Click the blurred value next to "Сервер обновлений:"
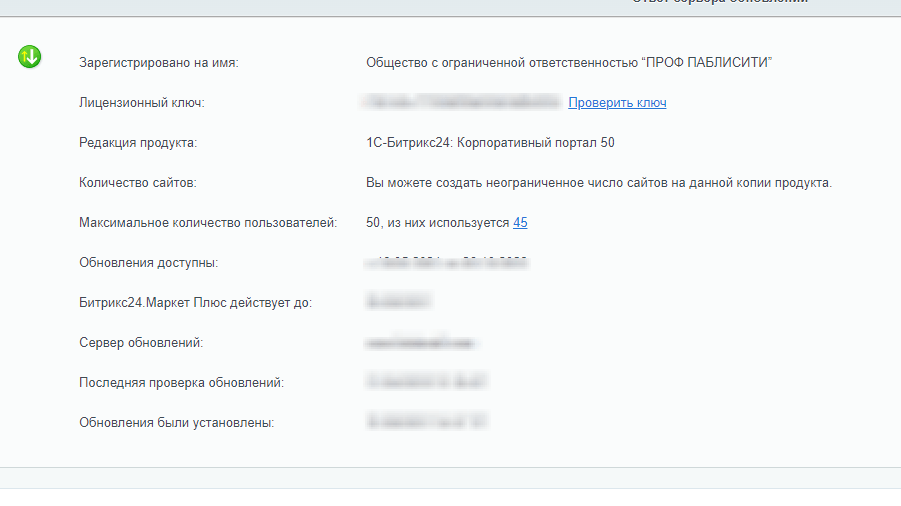The image size is (901, 506). point(421,343)
